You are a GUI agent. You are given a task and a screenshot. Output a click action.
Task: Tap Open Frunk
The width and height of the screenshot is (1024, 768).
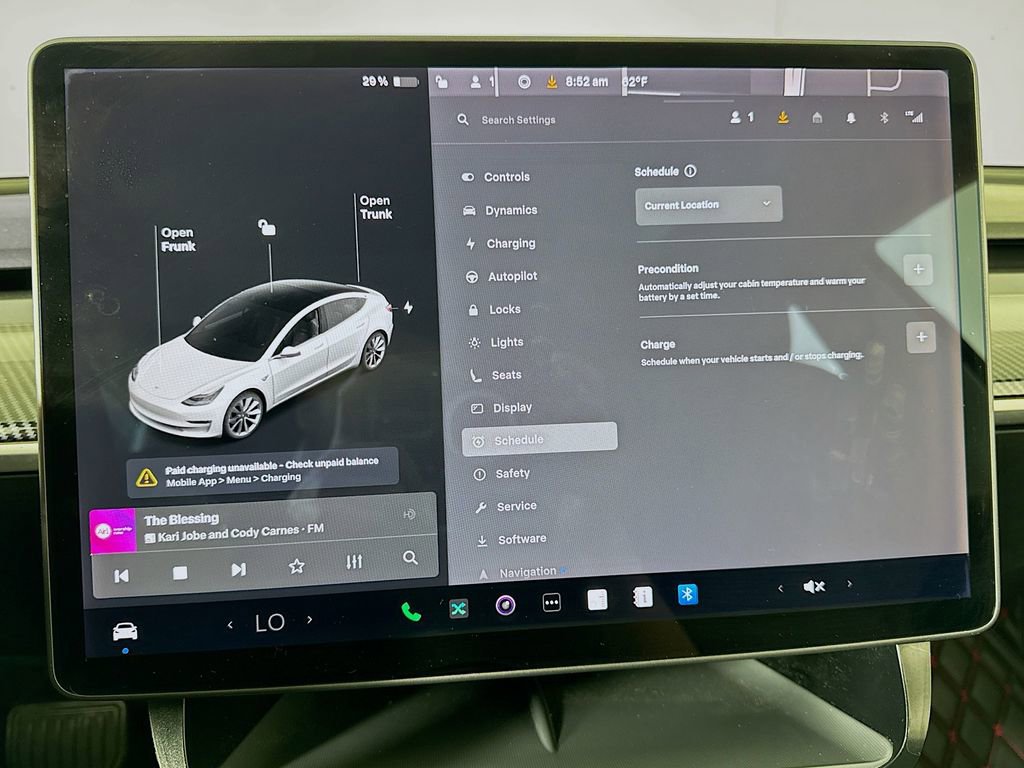178,240
